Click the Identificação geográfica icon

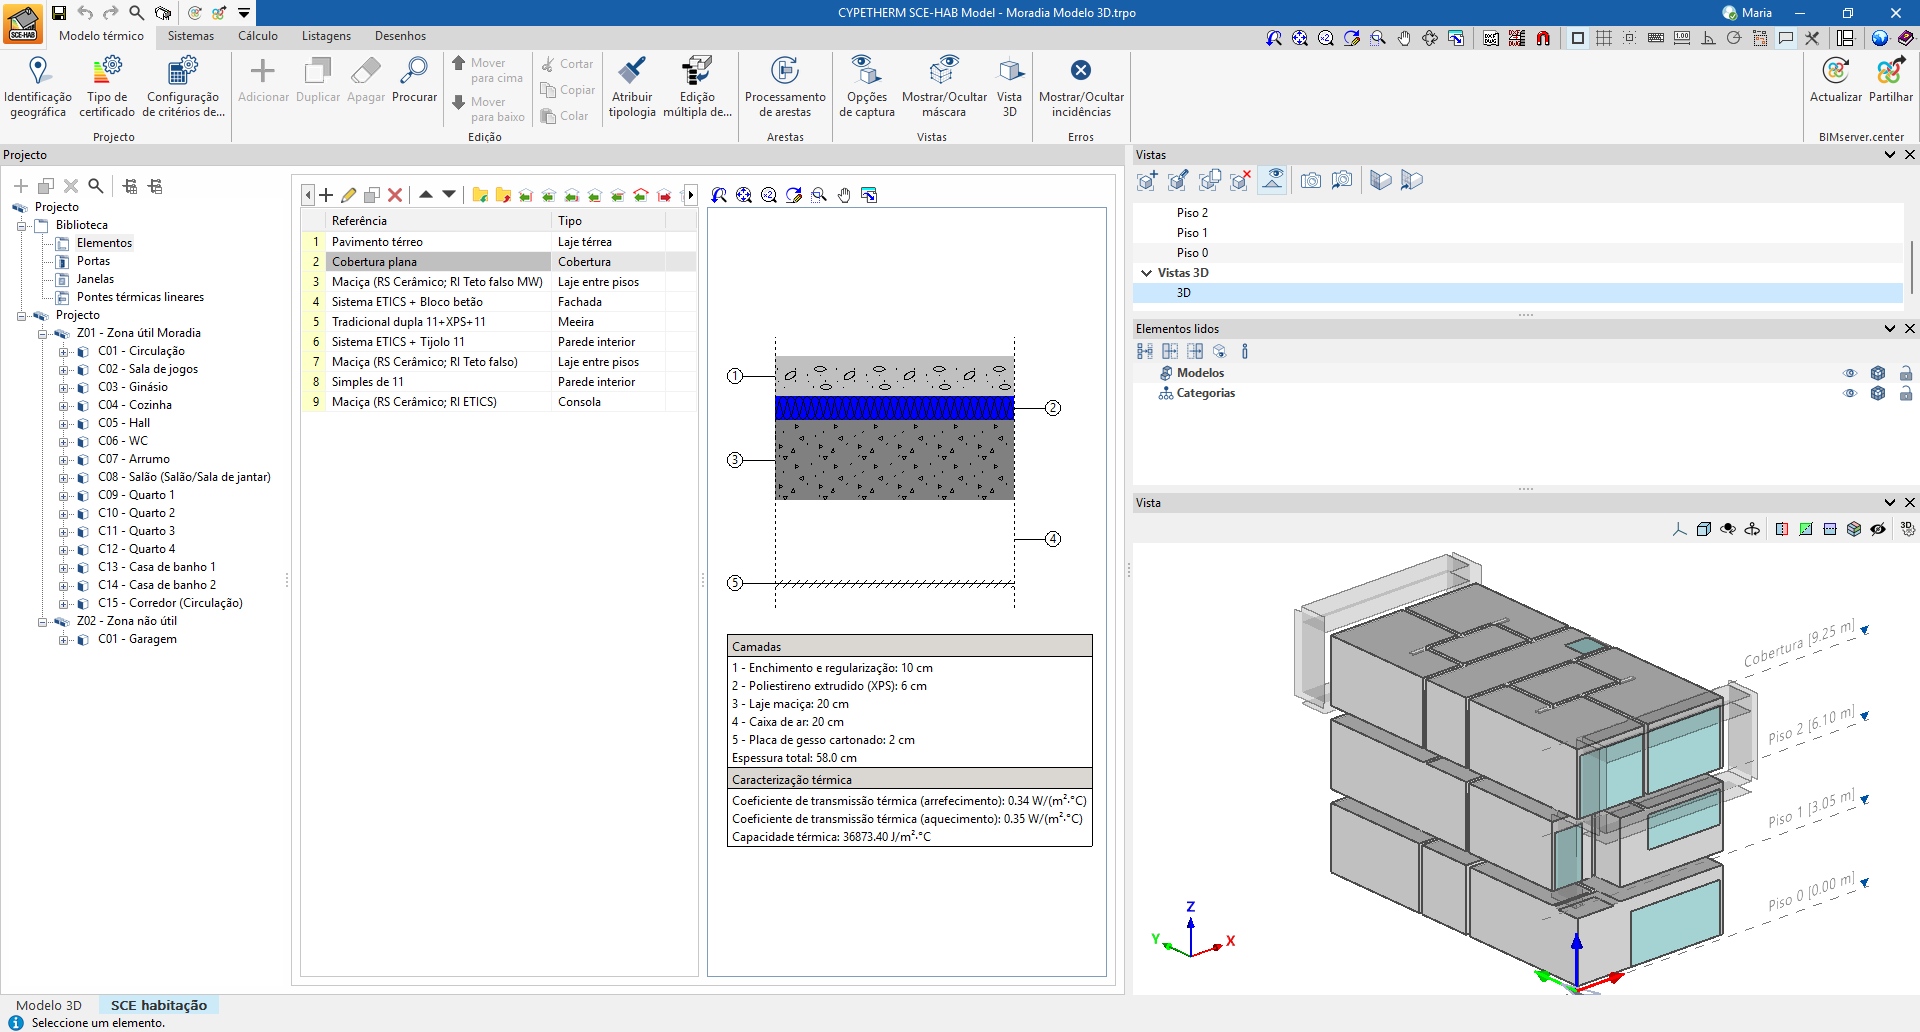38,71
